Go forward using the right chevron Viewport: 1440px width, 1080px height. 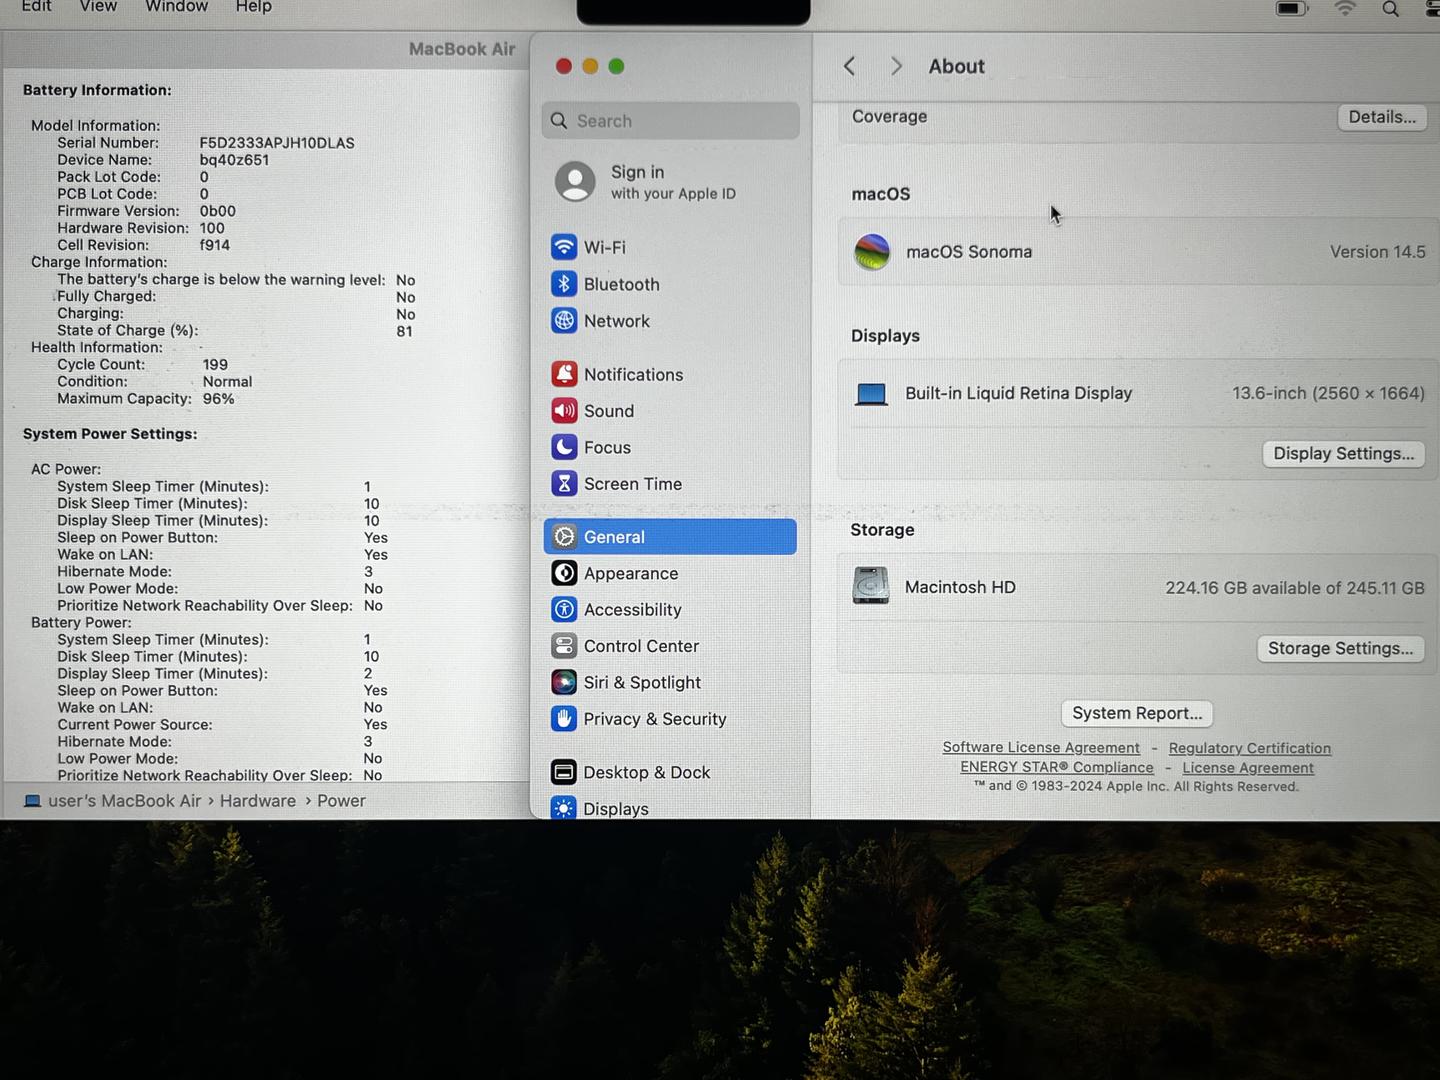click(896, 66)
